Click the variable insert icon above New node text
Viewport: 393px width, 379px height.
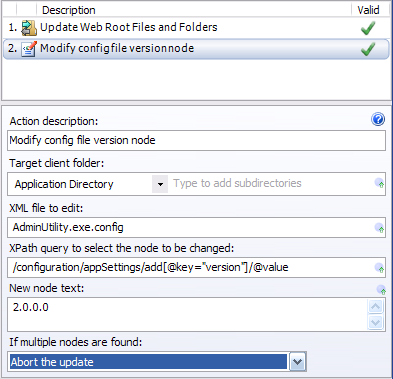click(x=381, y=290)
